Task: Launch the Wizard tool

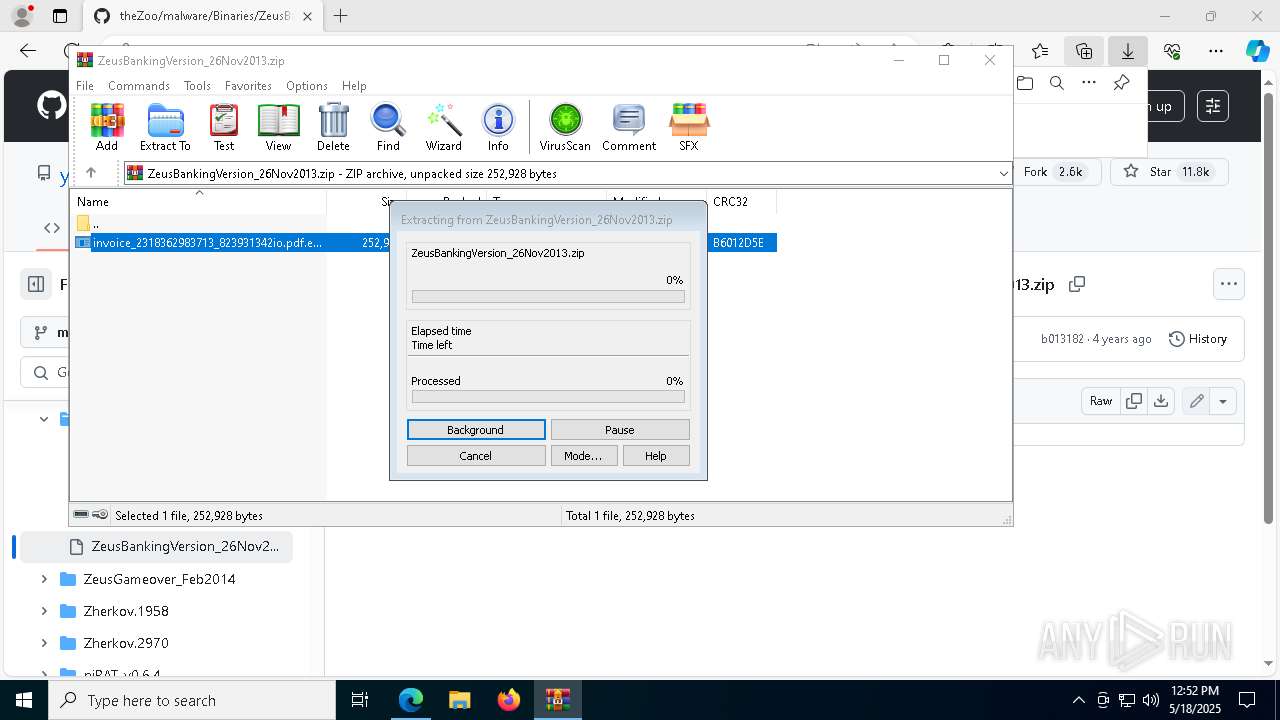Action: pyautogui.click(x=444, y=127)
